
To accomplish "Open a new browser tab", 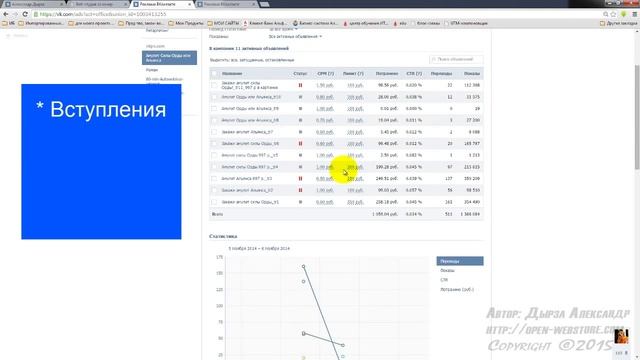I will (x=264, y=4).
